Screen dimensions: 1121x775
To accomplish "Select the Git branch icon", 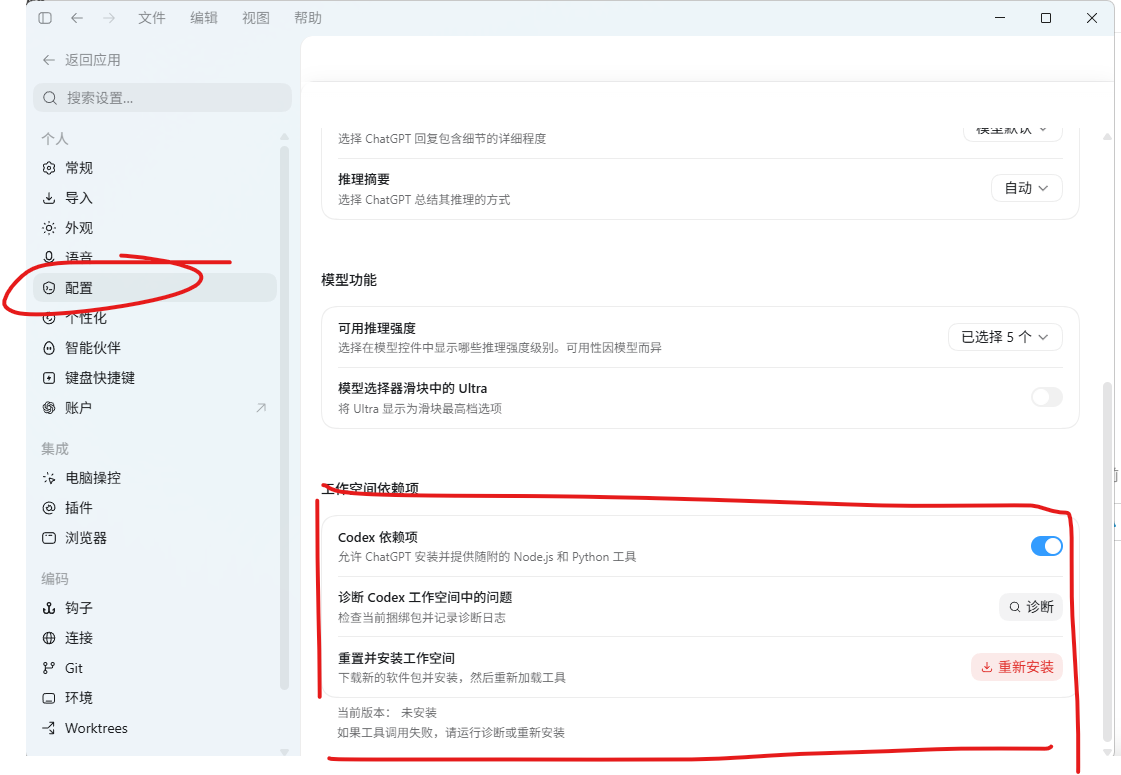I will tap(49, 668).
